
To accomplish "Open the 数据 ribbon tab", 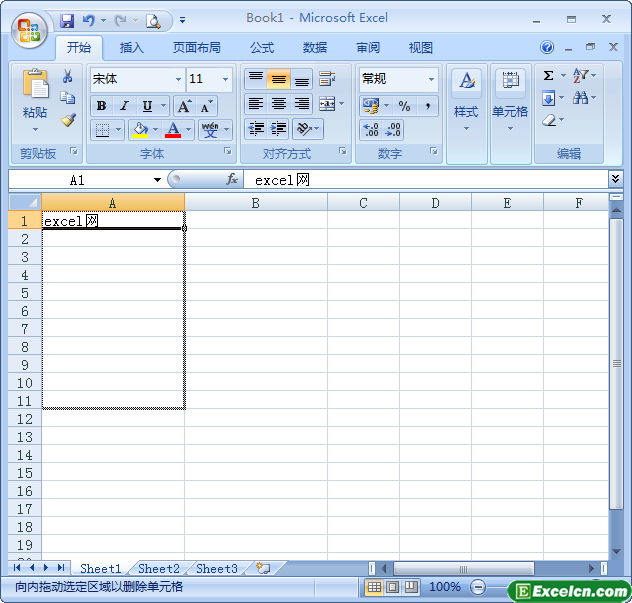I will (x=315, y=48).
